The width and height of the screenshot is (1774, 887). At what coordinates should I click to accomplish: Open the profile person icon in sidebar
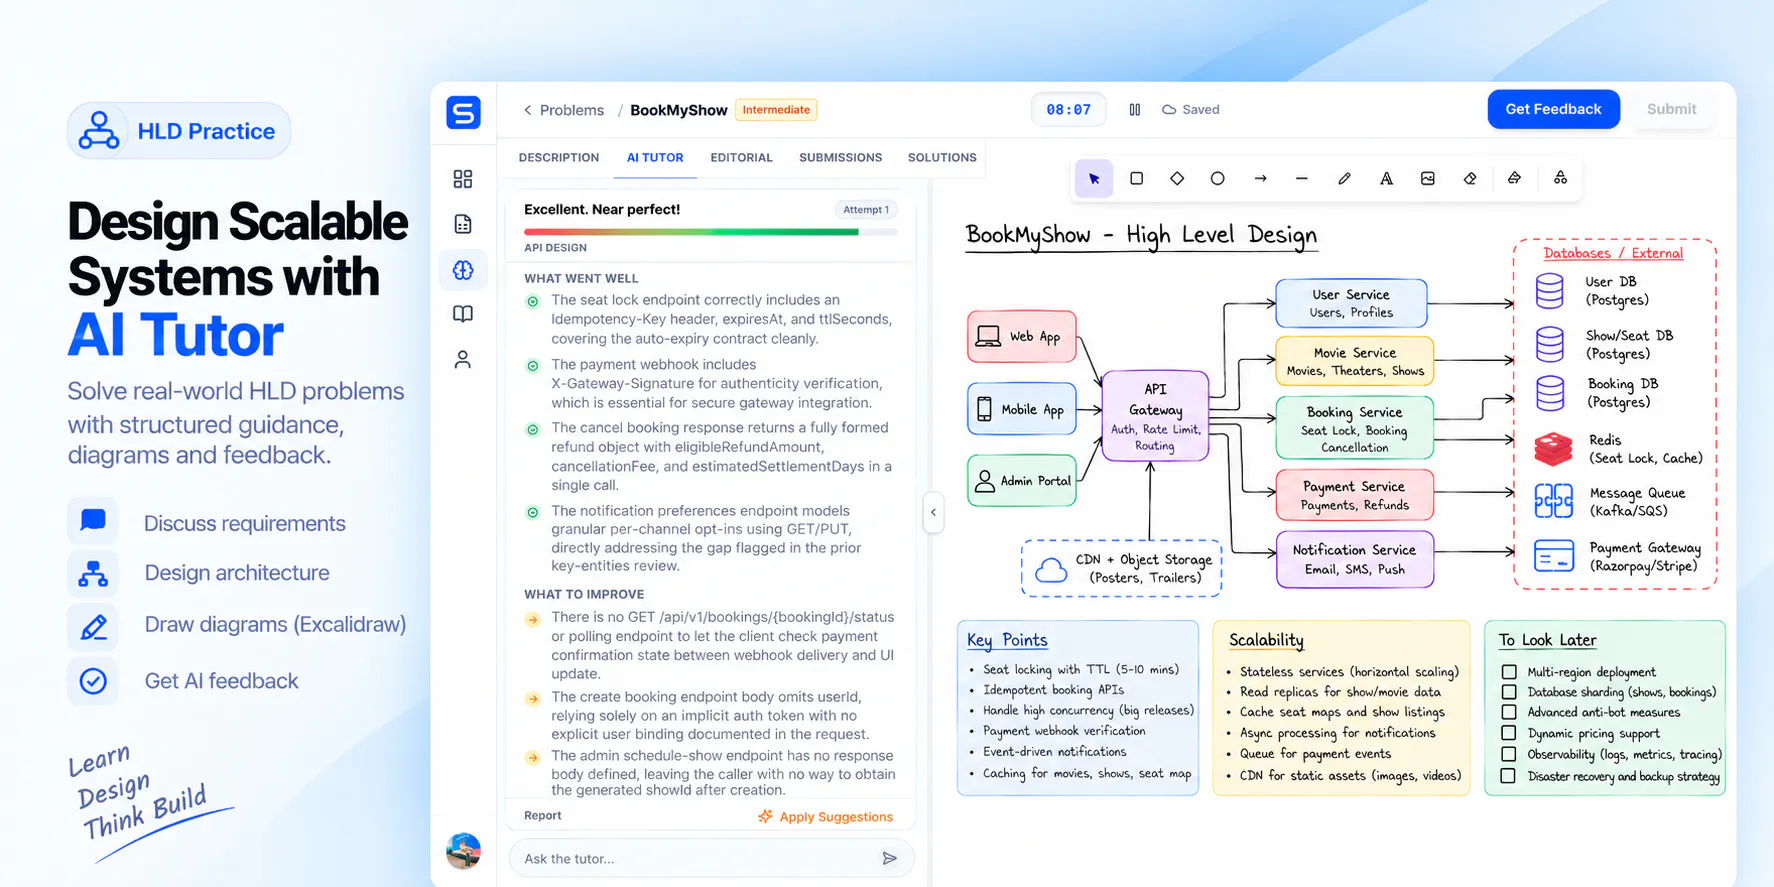tap(463, 359)
